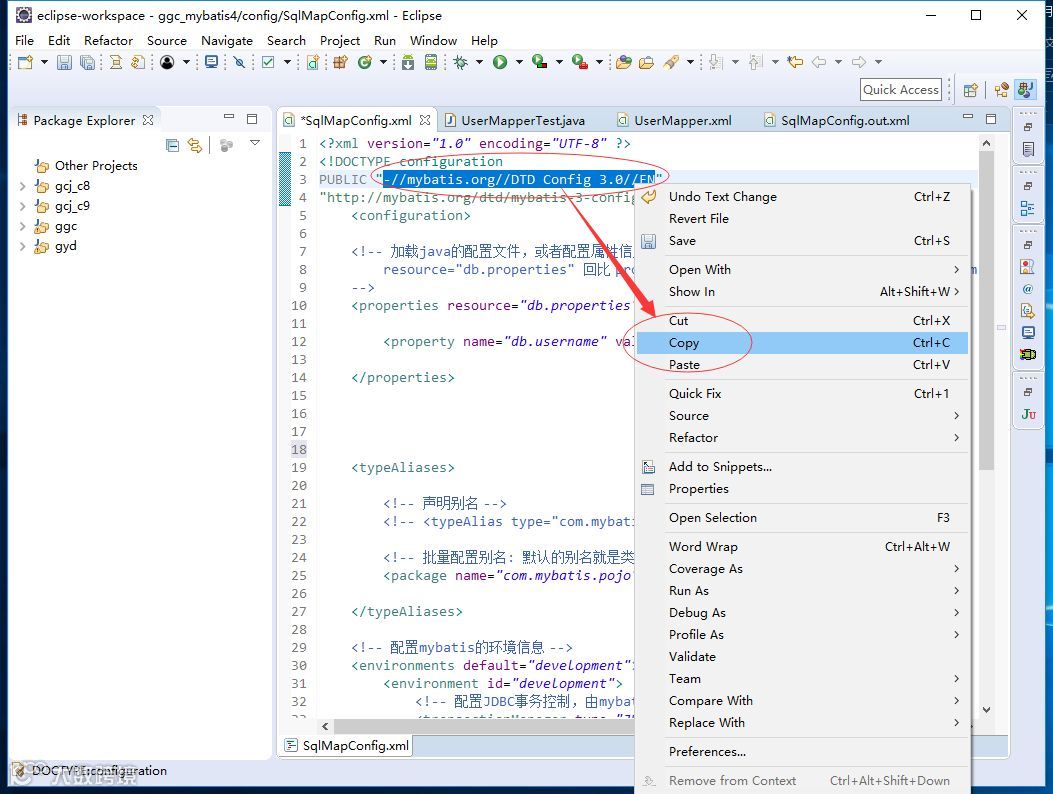This screenshot has width=1053, height=794.
Task: Click the Open Perspective icon
Action: (970, 90)
